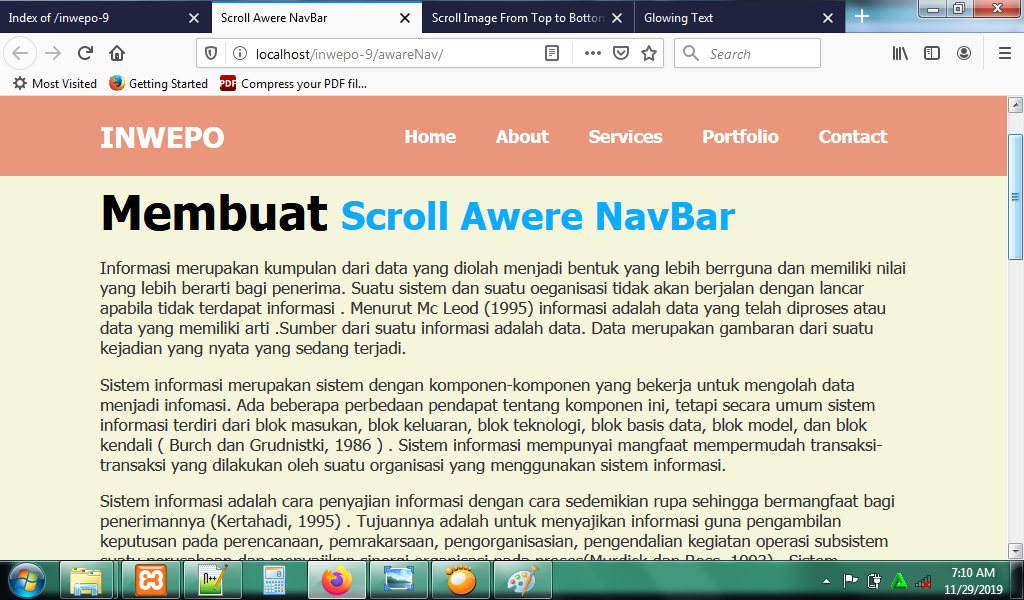Show site information for localhost
The width and height of the screenshot is (1024, 600).
(240, 53)
